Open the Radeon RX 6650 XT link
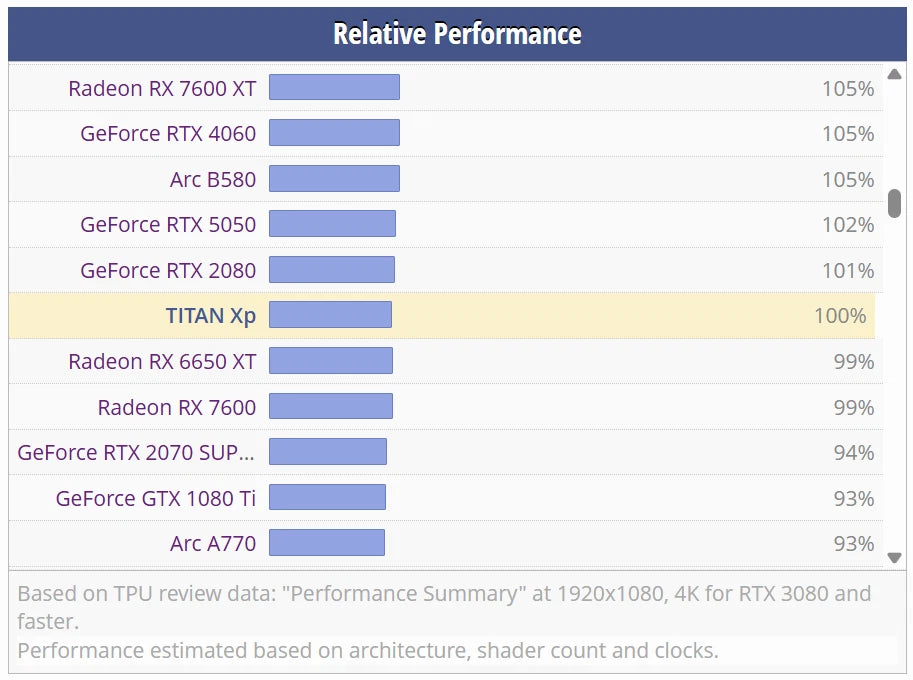This screenshot has height=680, width=913. click(162, 362)
